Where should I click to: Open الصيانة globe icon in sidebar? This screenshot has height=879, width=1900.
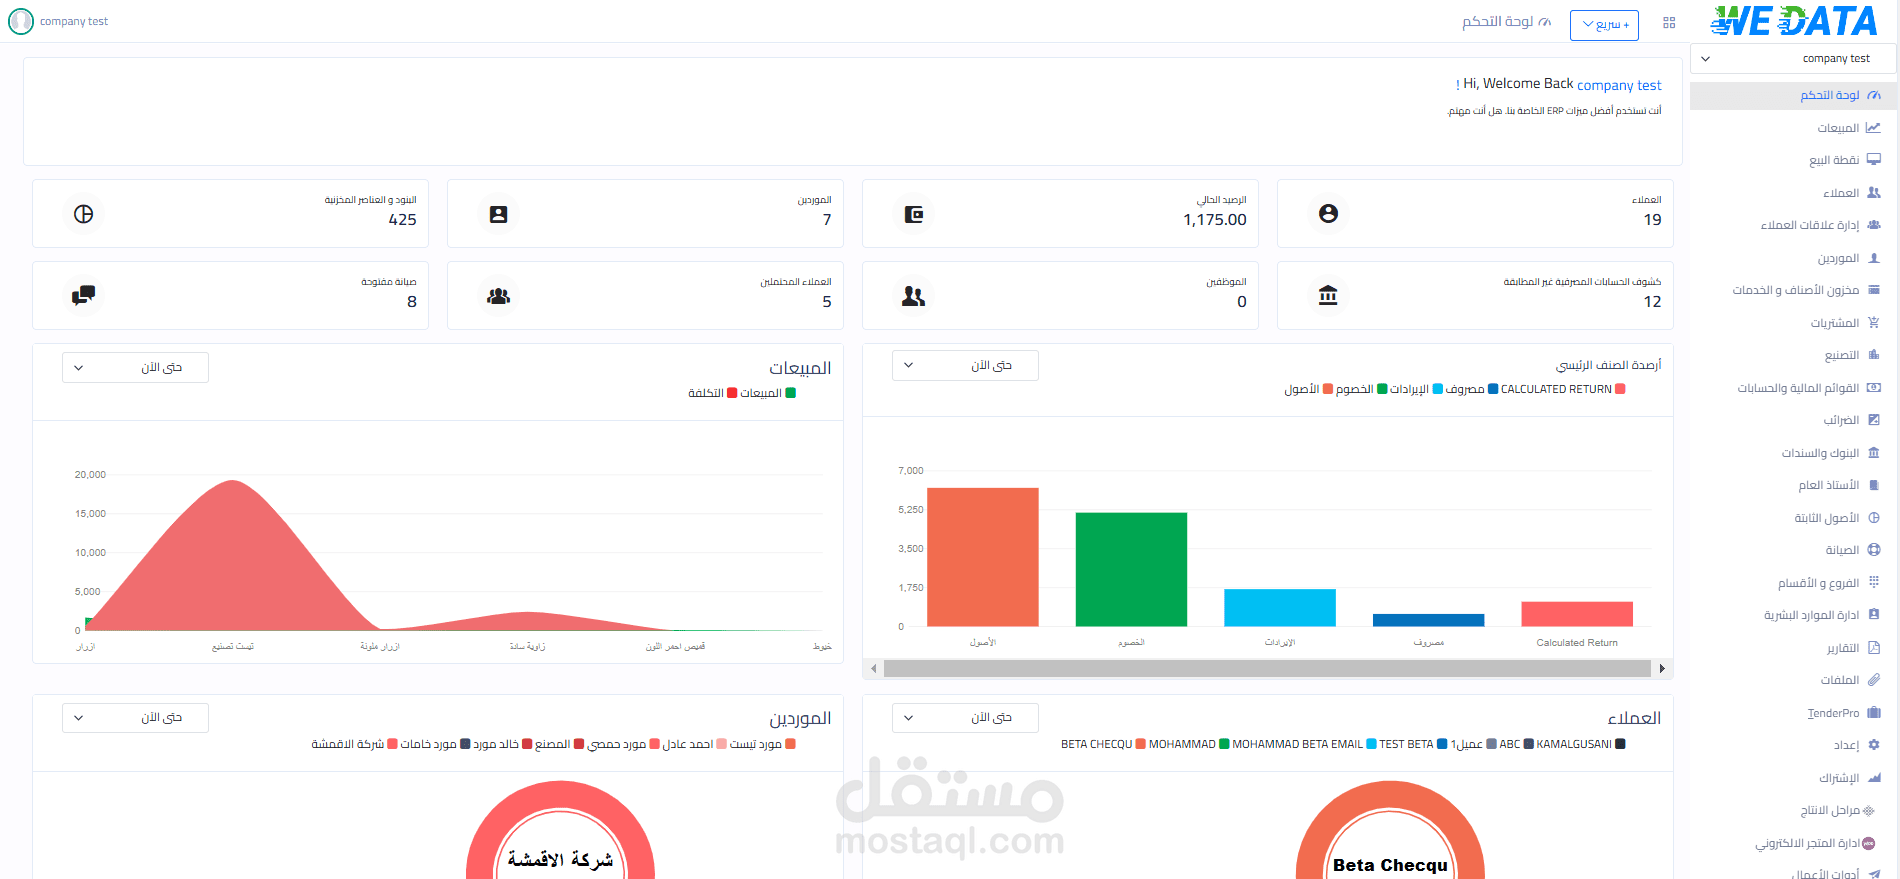1874,550
